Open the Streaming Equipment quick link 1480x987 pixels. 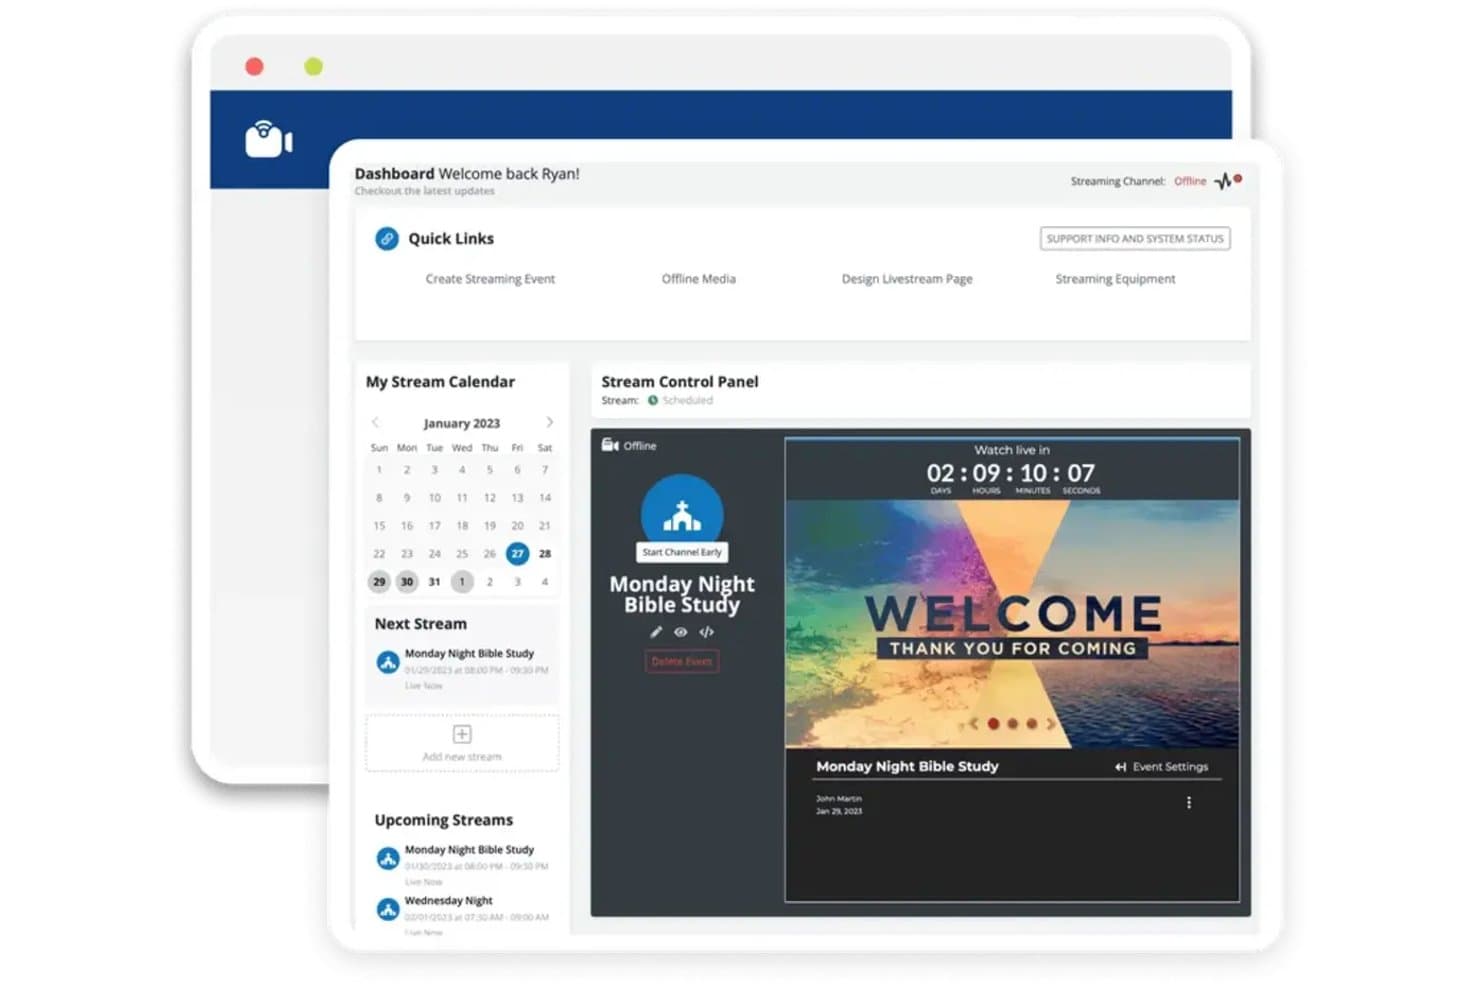[1115, 279]
